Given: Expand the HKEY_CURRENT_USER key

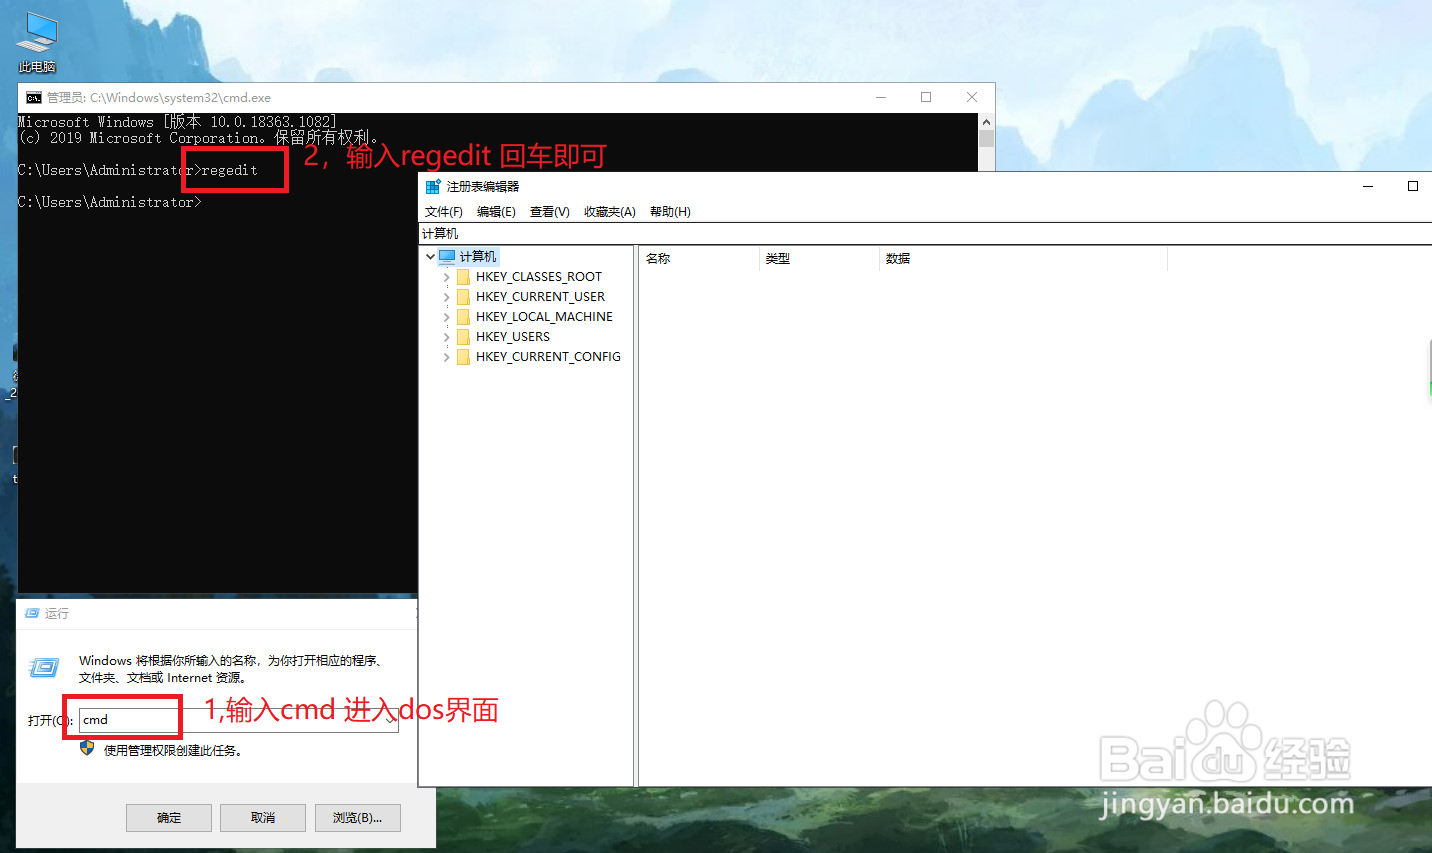Looking at the screenshot, I should coord(446,297).
